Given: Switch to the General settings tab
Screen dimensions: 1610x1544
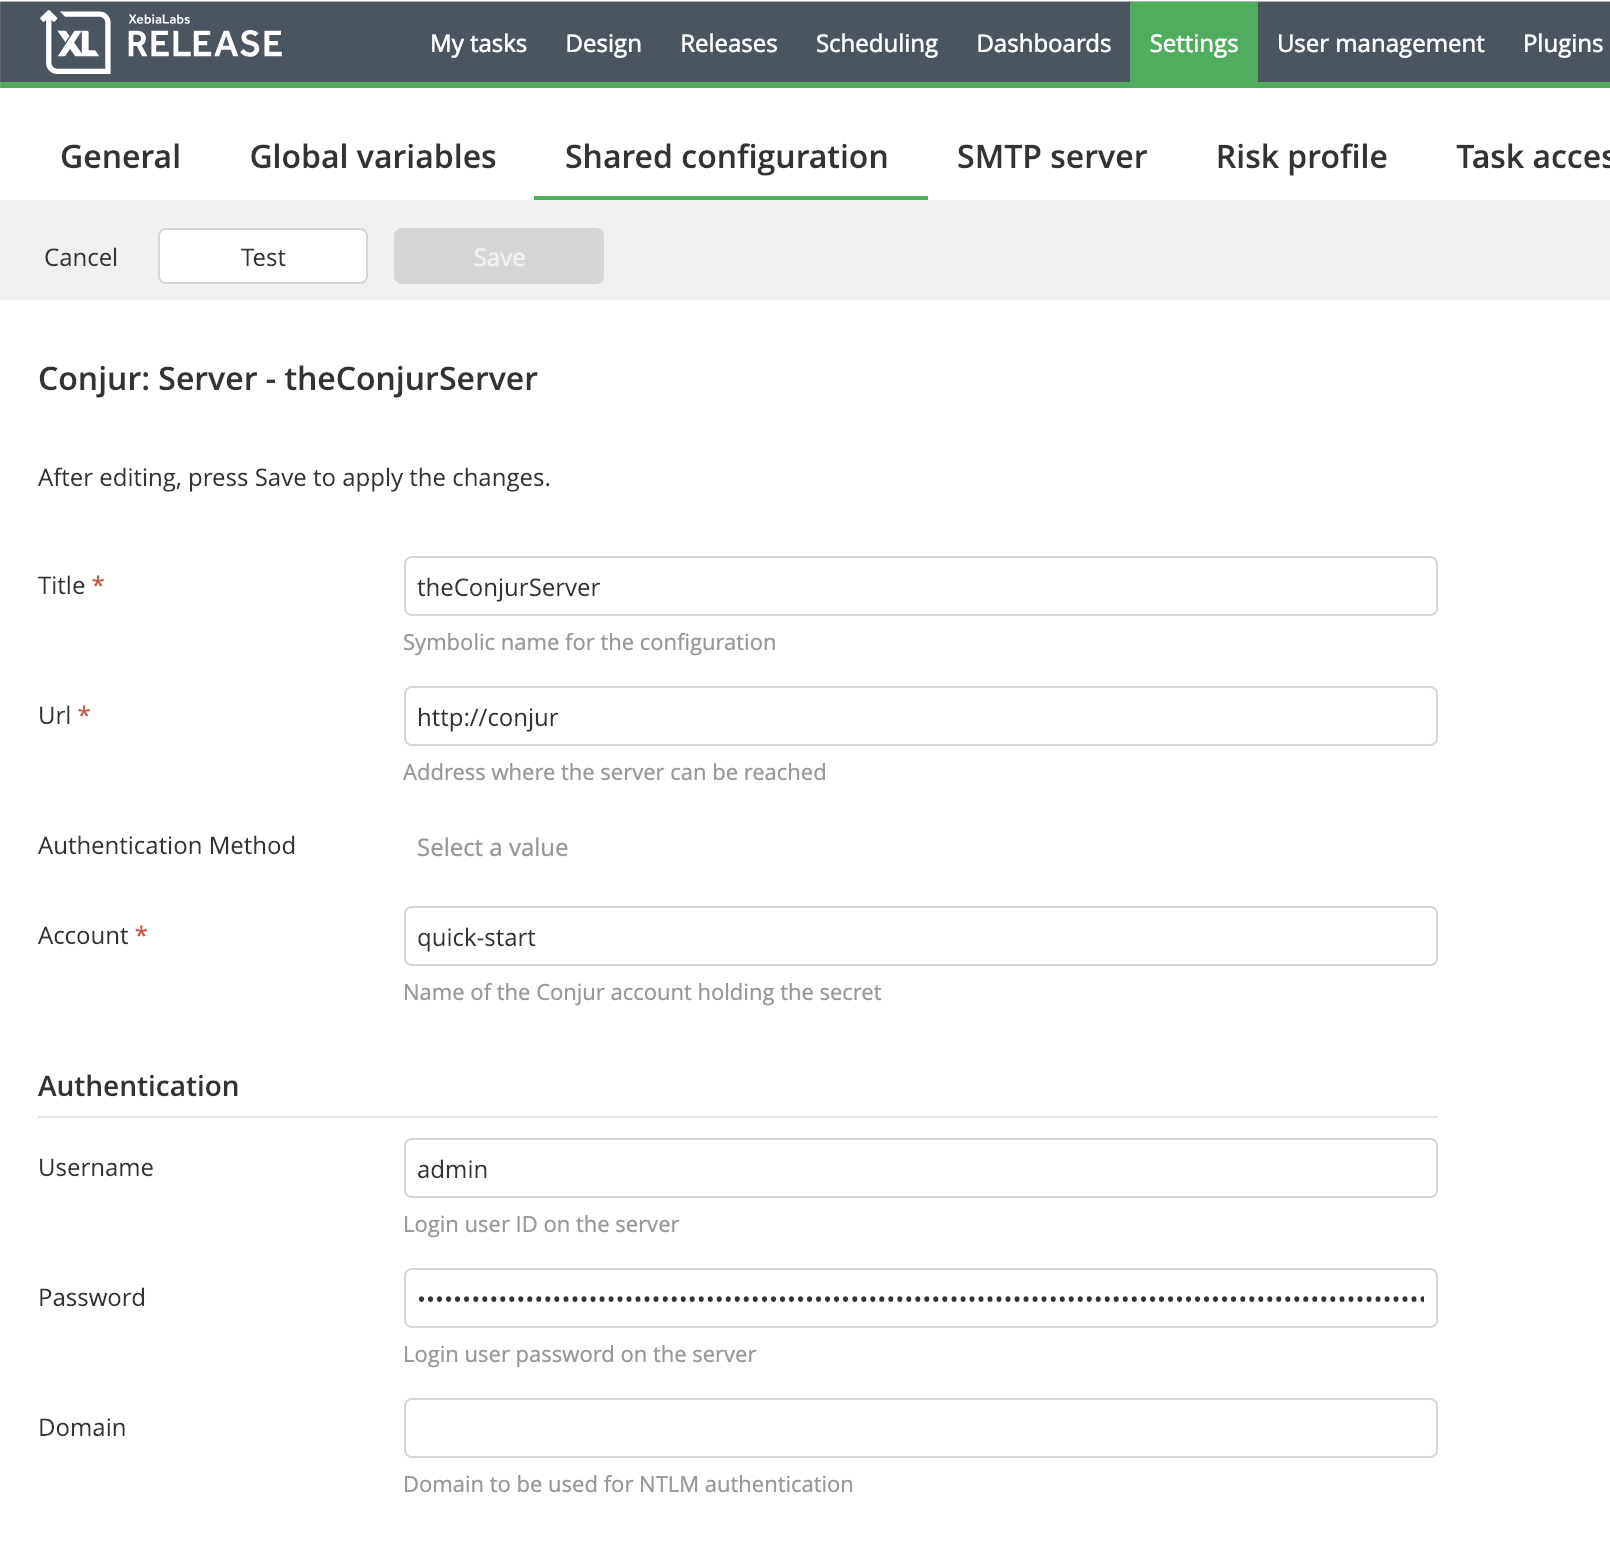Looking at the screenshot, I should tap(120, 157).
